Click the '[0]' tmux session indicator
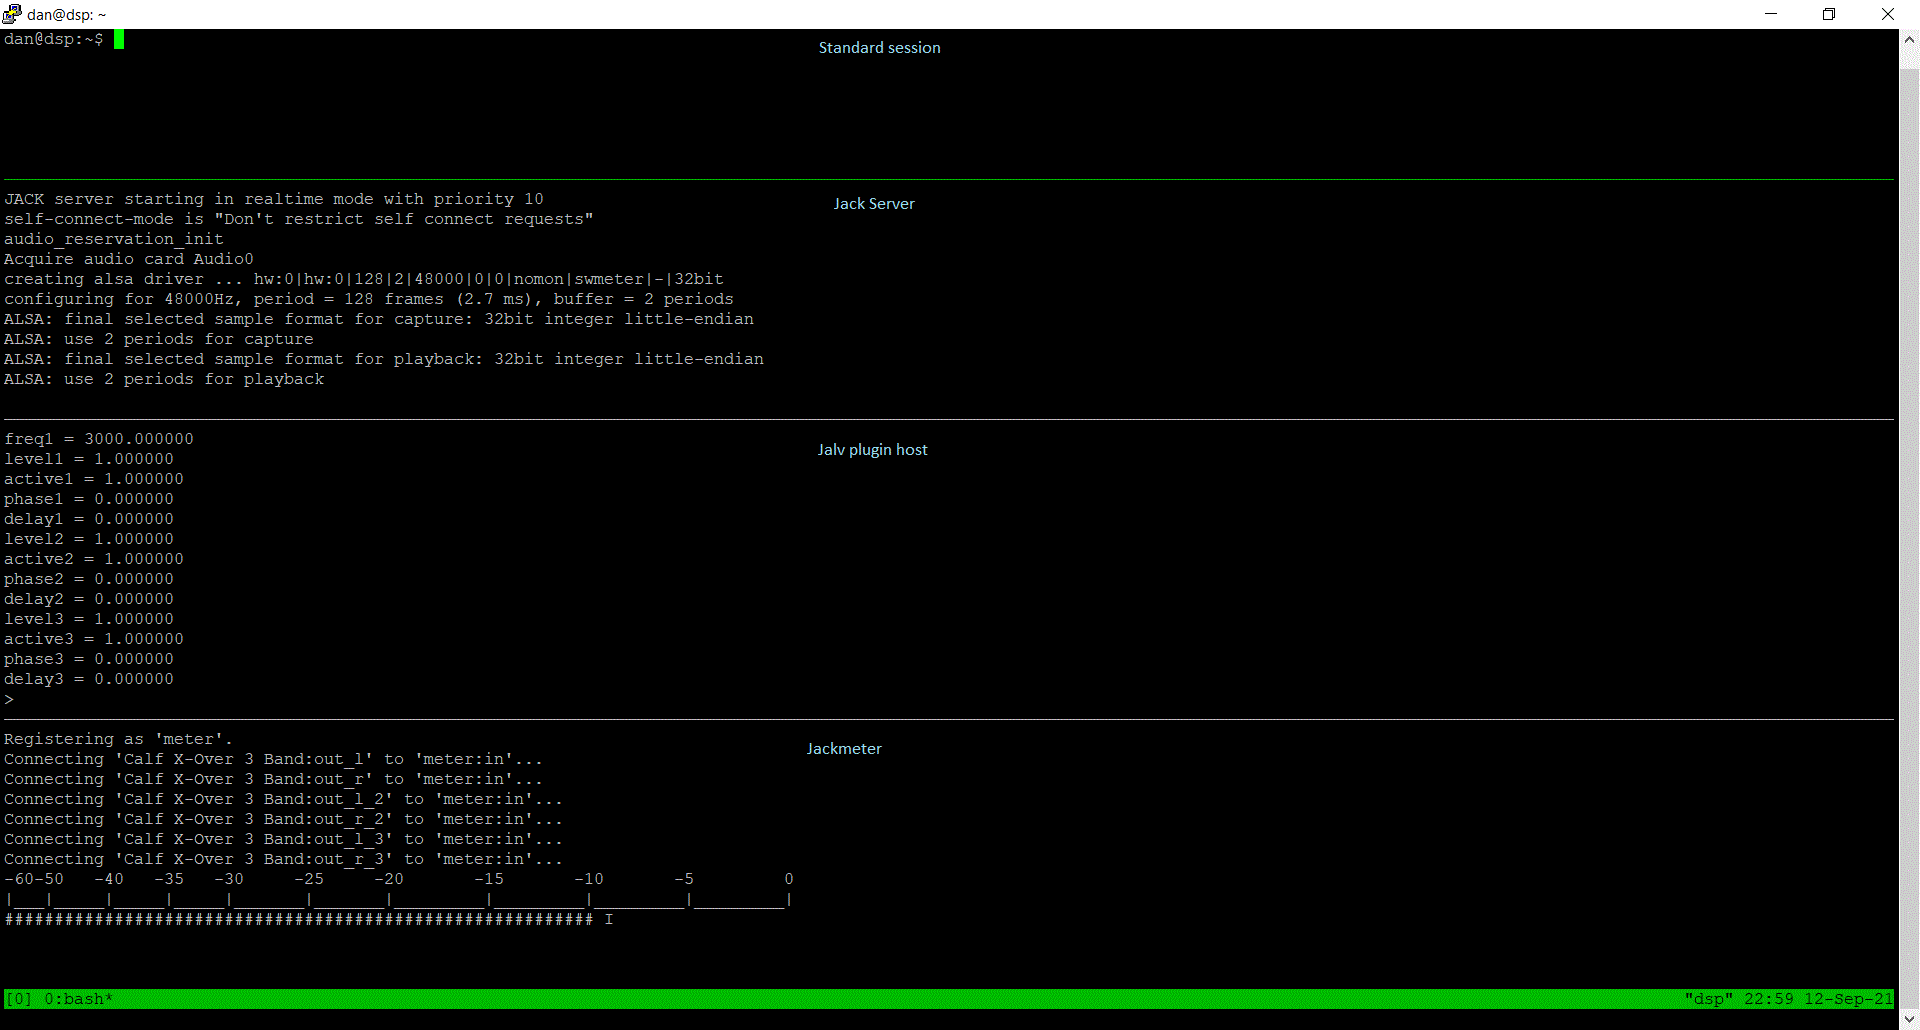Viewport: 1920px width, 1030px height. coord(19,999)
